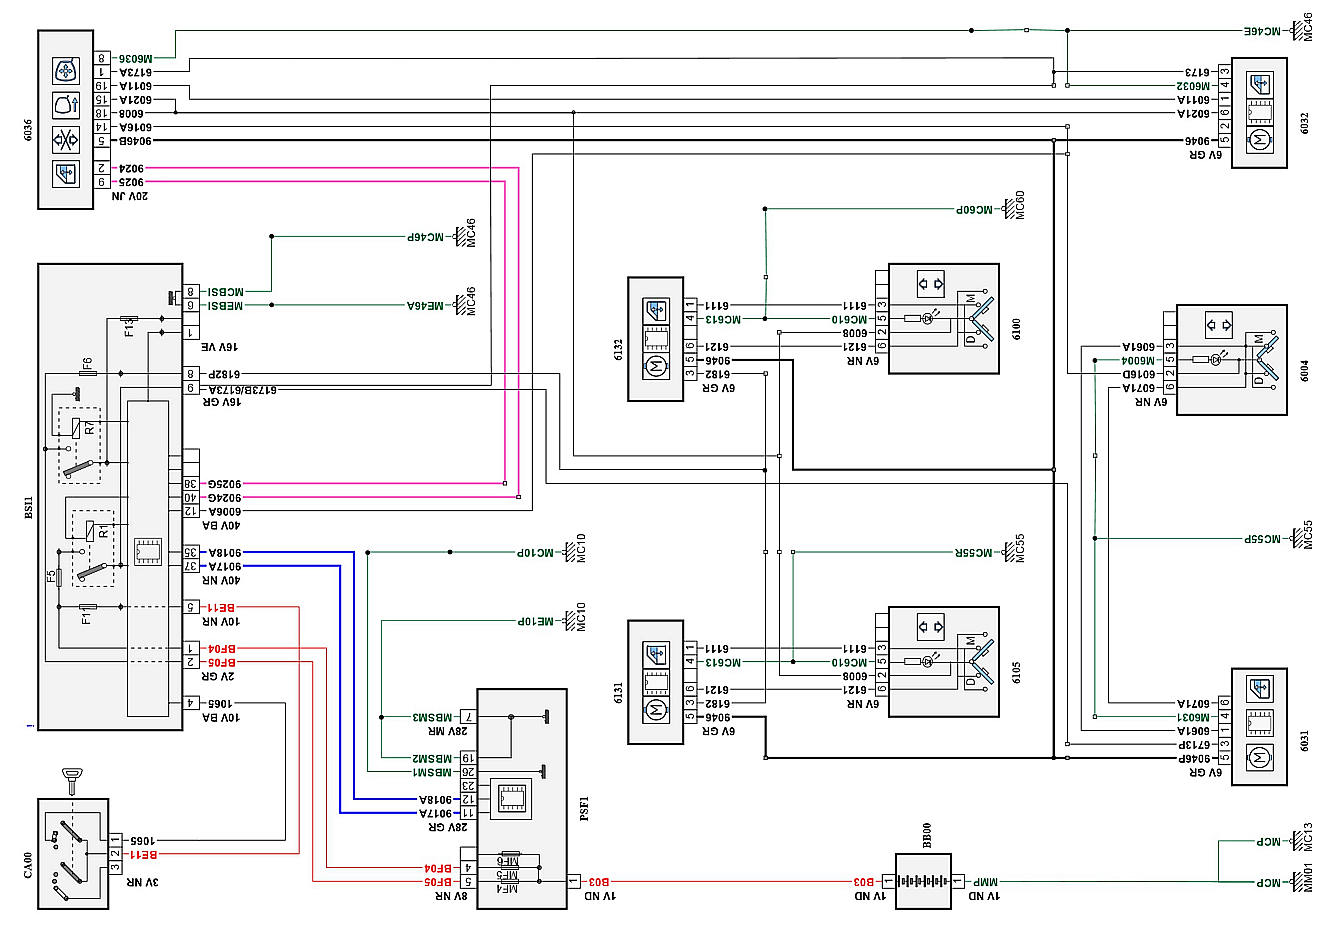Click the resistor element inside switch 6100
The image size is (1324, 937).
click(912, 318)
